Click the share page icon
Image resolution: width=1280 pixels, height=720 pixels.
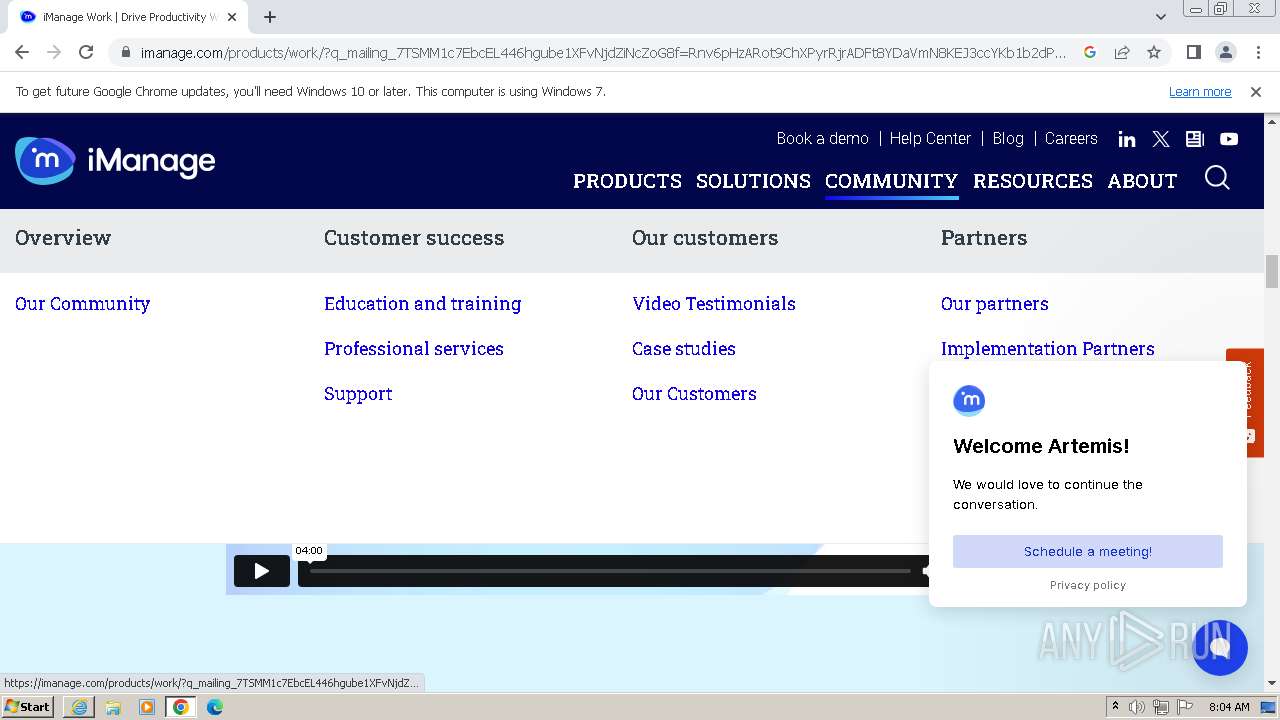1122,52
